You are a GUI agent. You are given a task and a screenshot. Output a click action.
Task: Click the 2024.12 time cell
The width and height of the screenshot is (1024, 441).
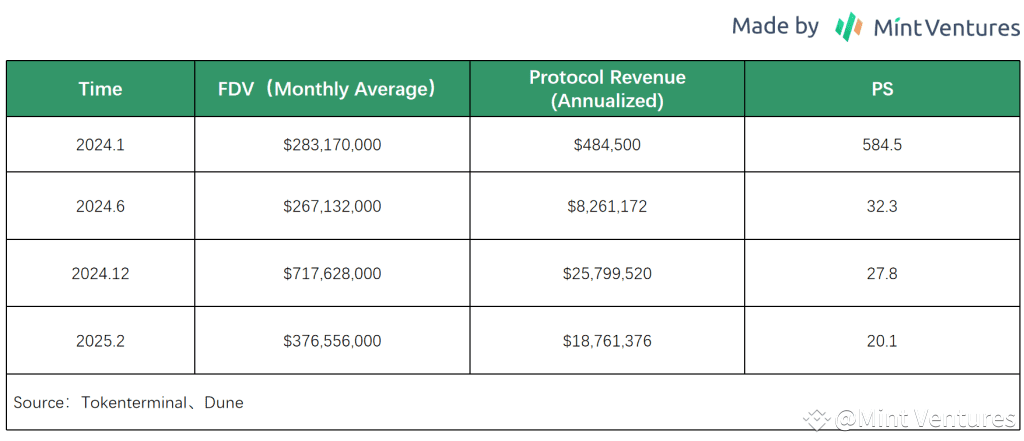click(100, 273)
